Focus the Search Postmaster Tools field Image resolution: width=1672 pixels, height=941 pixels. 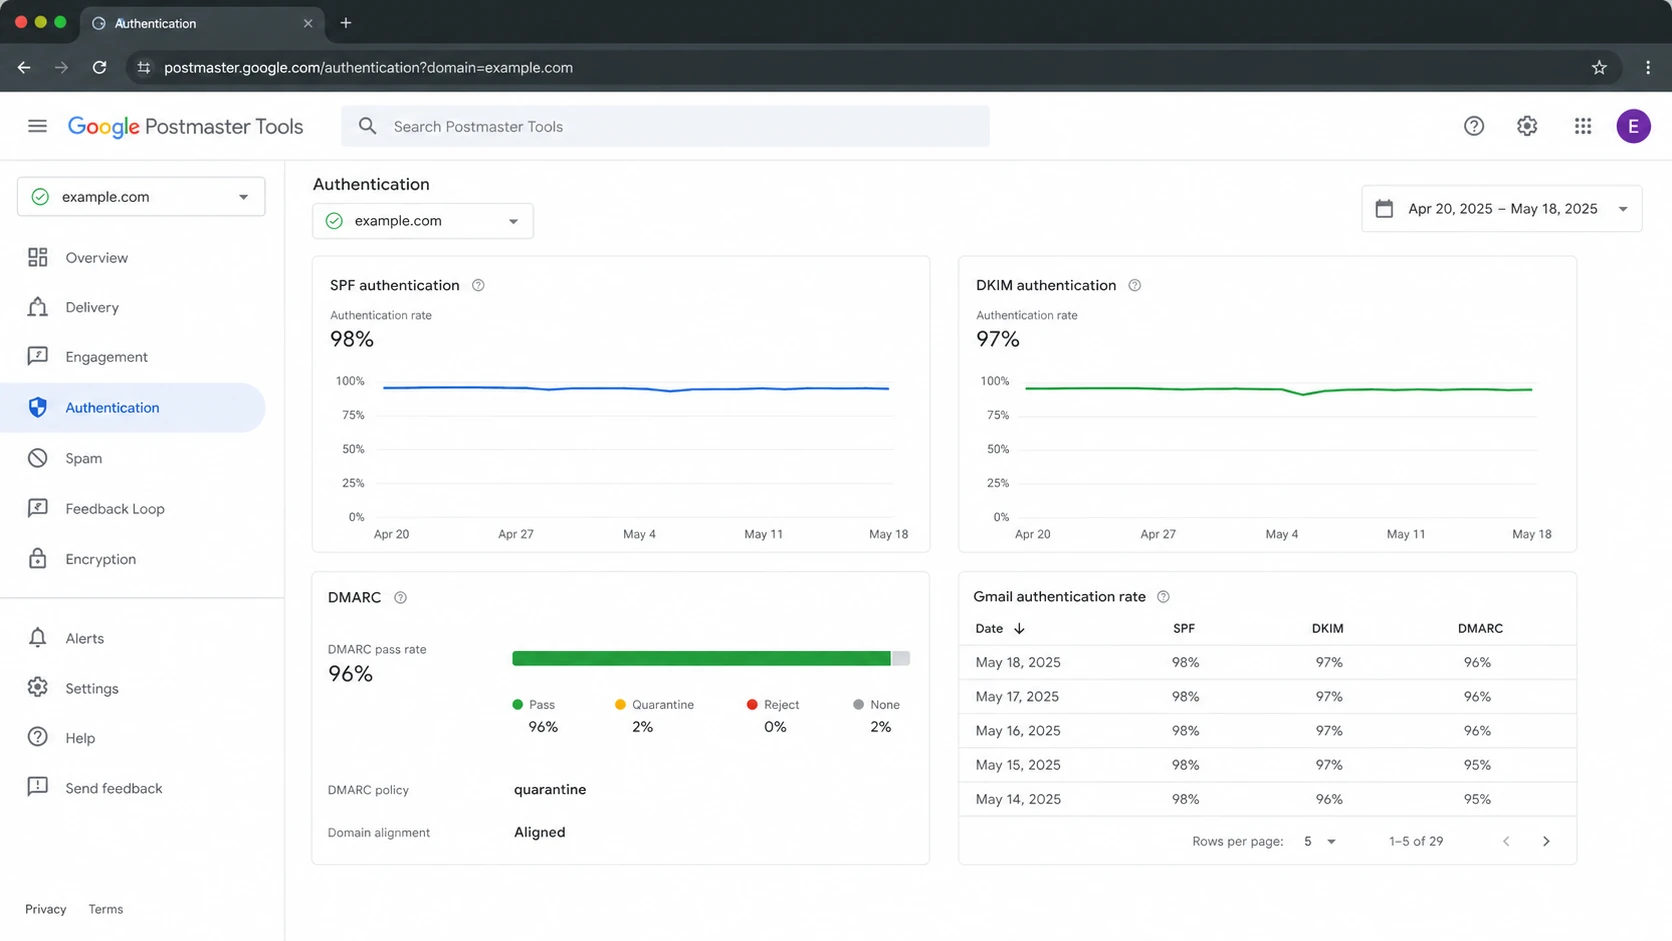[665, 126]
